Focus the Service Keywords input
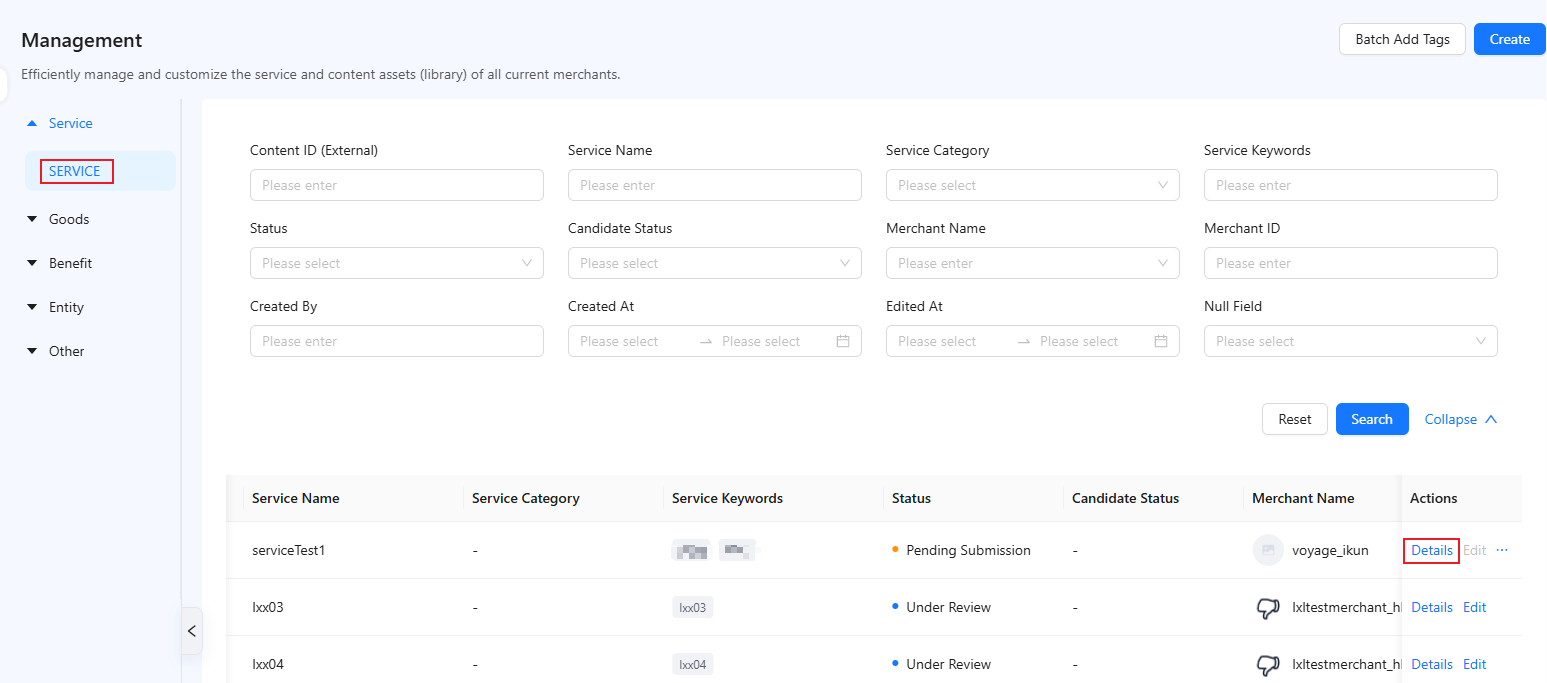This screenshot has width=1547, height=683. pos(1351,185)
